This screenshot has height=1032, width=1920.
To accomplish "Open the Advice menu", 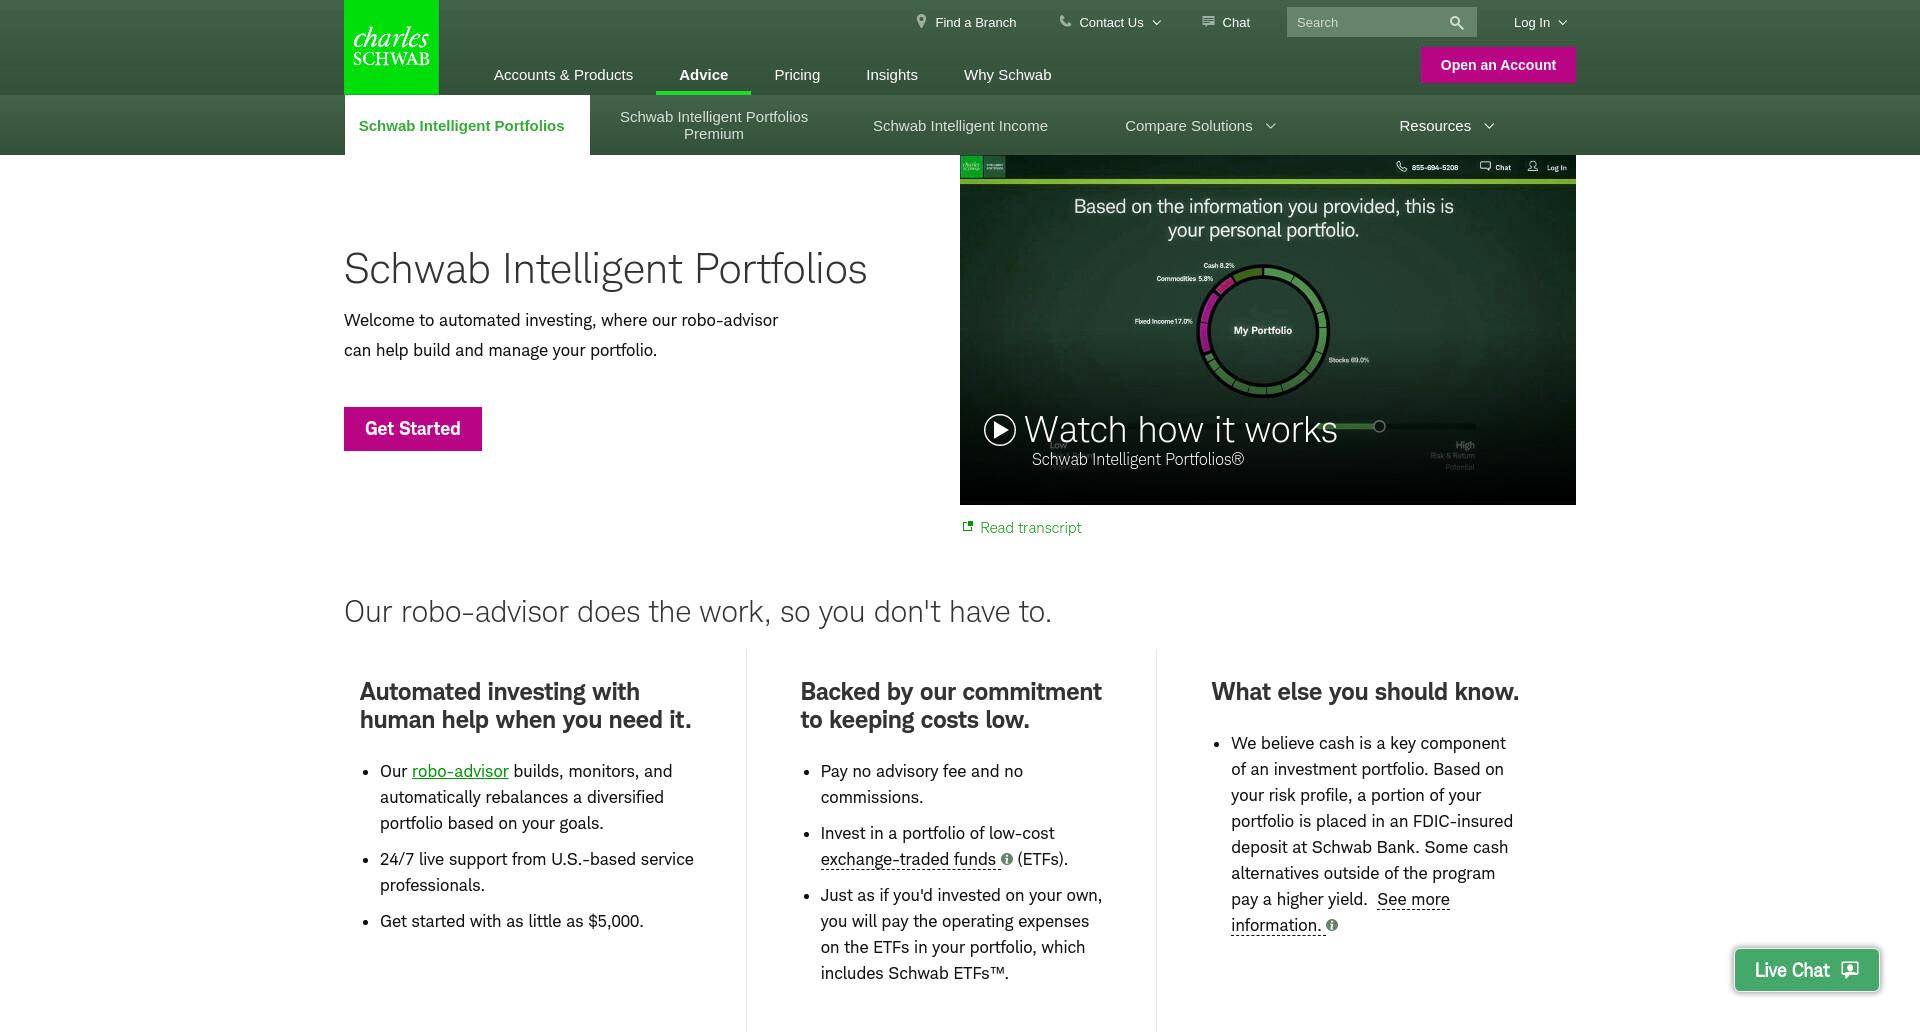I will click(x=704, y=75).
